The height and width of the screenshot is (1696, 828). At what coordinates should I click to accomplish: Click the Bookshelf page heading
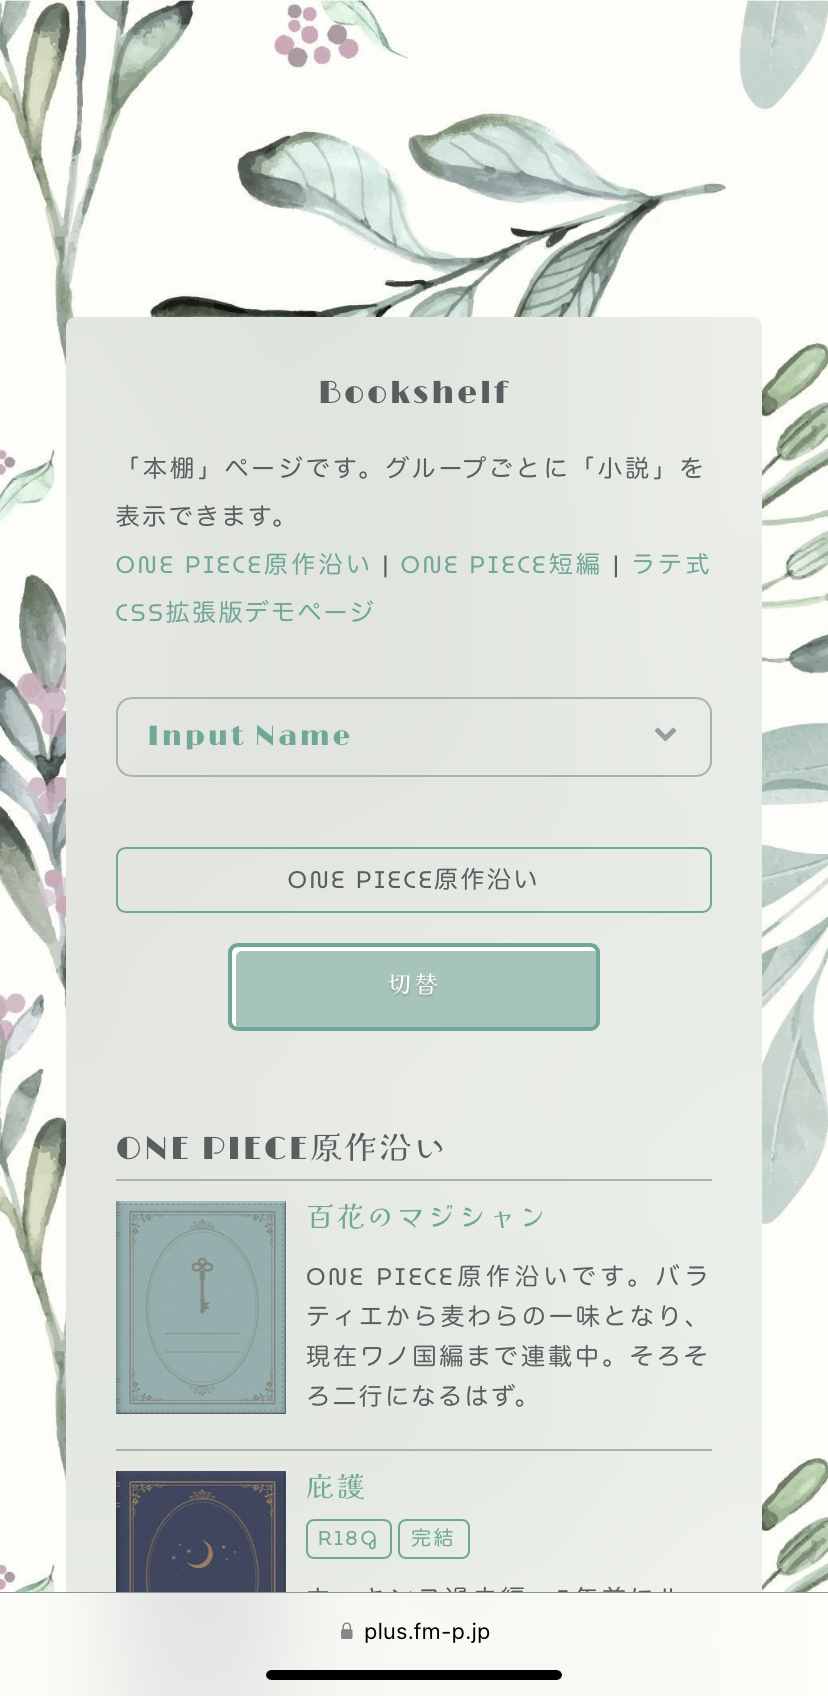[414, 392]
